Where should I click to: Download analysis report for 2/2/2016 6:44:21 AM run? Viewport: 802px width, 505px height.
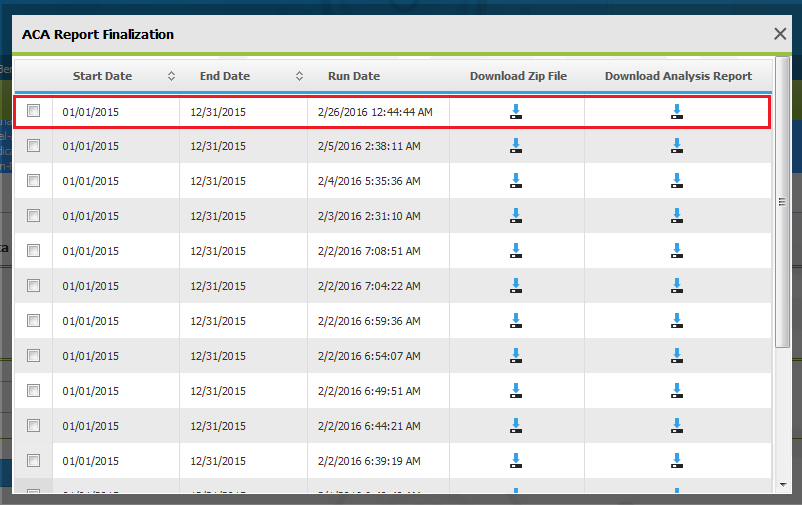(677, 426)
